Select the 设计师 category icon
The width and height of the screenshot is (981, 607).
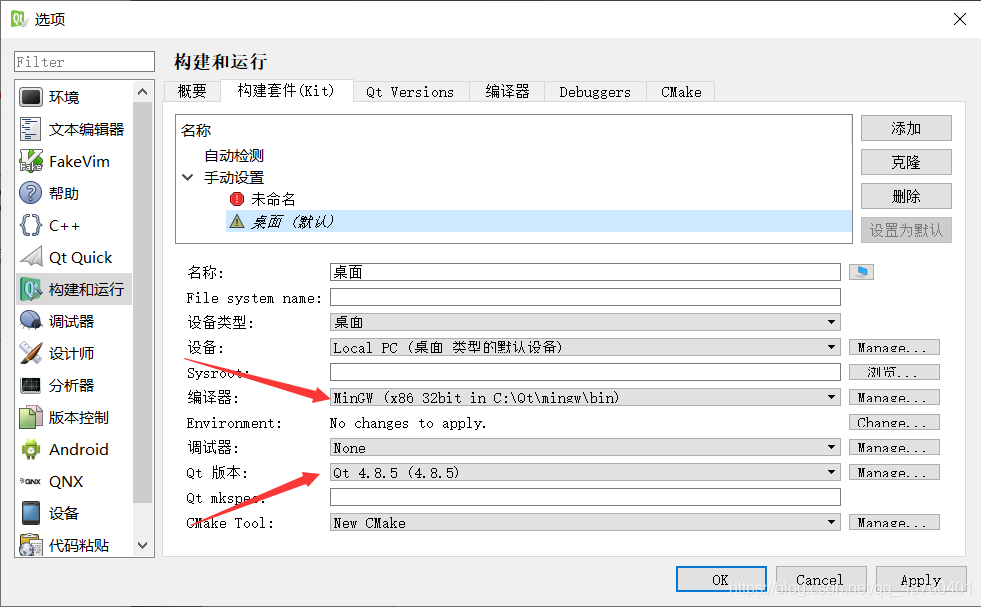[x=31, y=353]
